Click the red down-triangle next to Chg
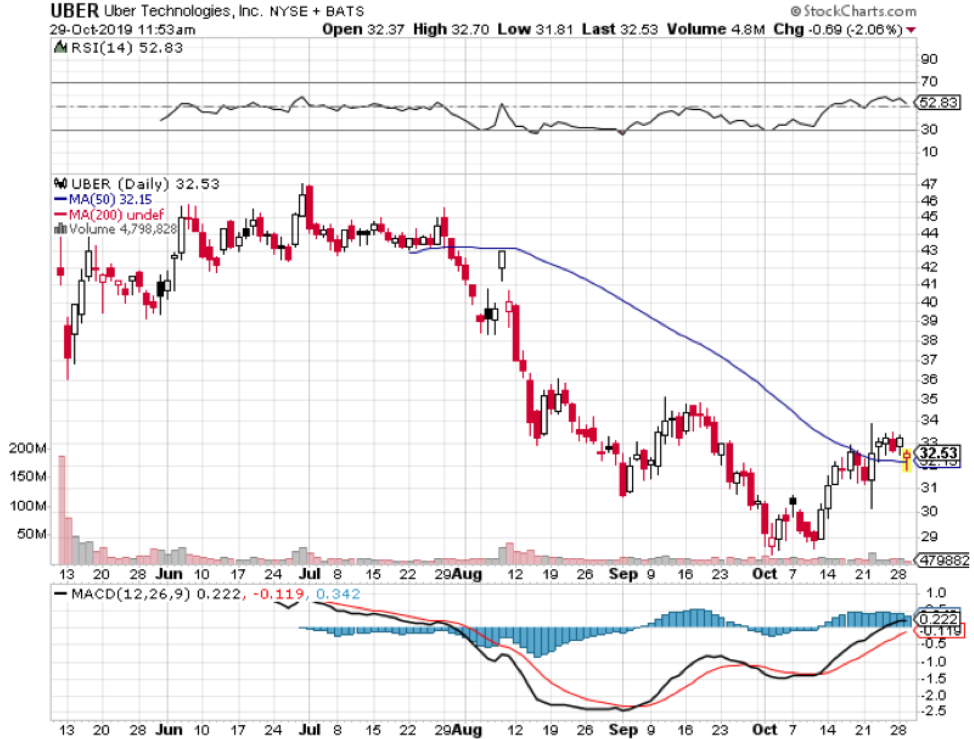Screen dimensions: 974x739 tap(911, 30)
